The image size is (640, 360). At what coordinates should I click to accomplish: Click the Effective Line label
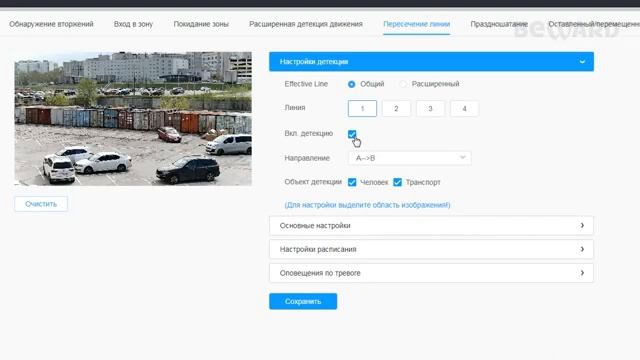(306, 84)
